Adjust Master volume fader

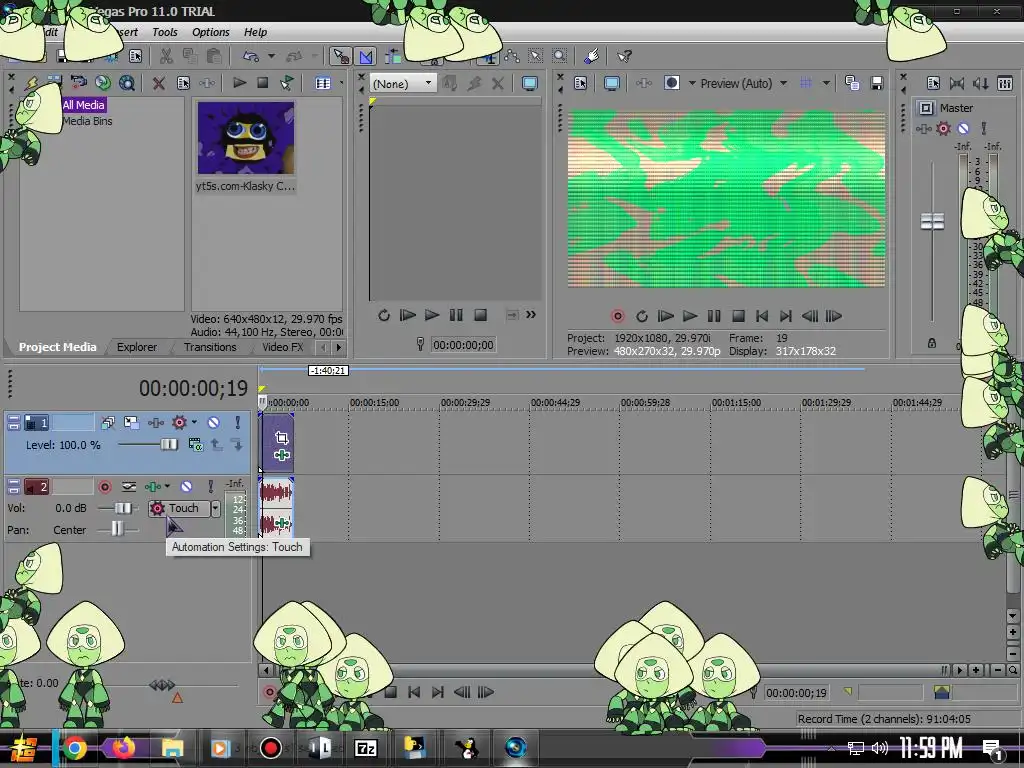coord(932,221)
